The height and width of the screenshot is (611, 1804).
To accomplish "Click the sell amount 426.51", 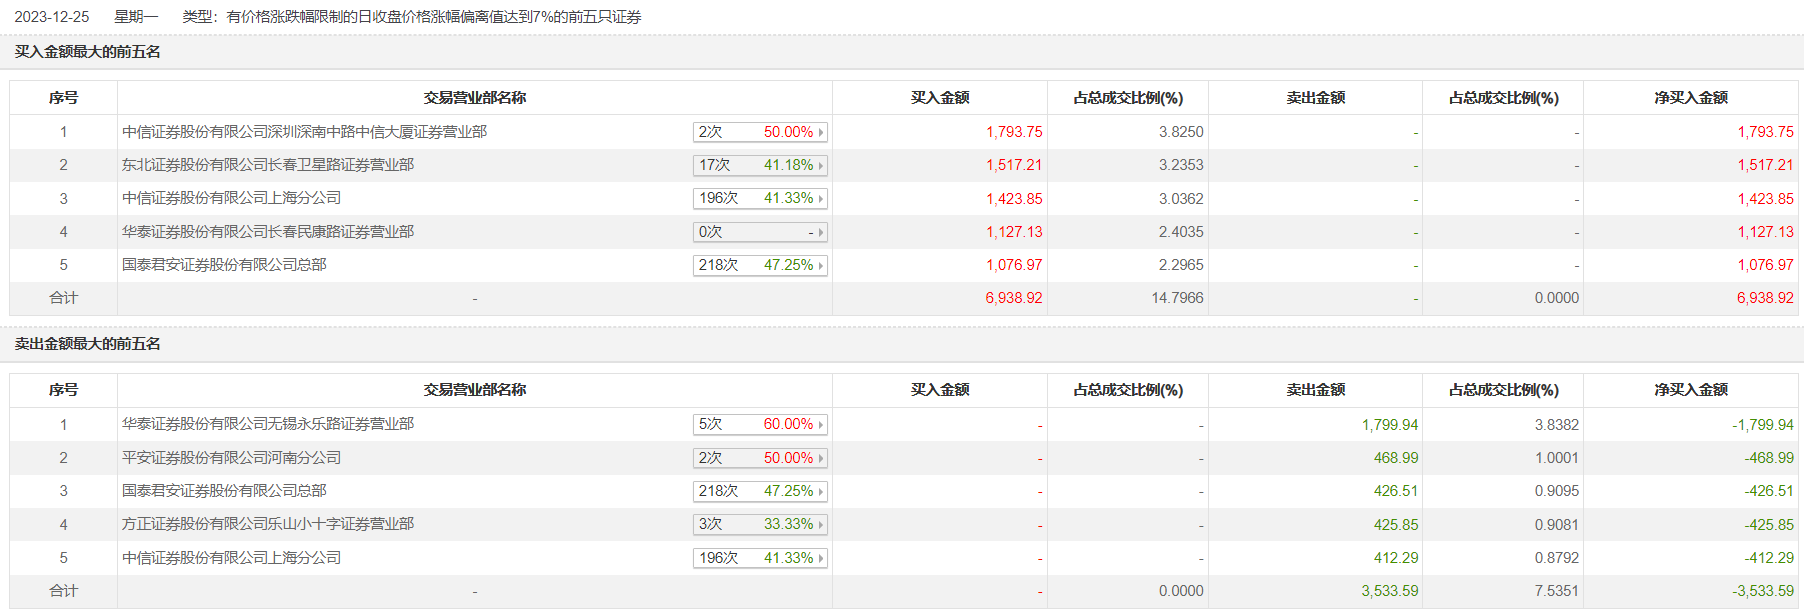I will tap(1396, 491).
